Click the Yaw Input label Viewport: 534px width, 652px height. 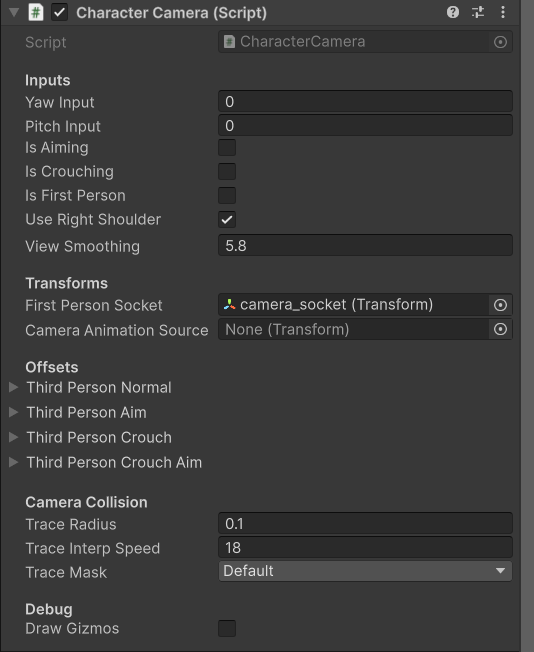point(60,102)
